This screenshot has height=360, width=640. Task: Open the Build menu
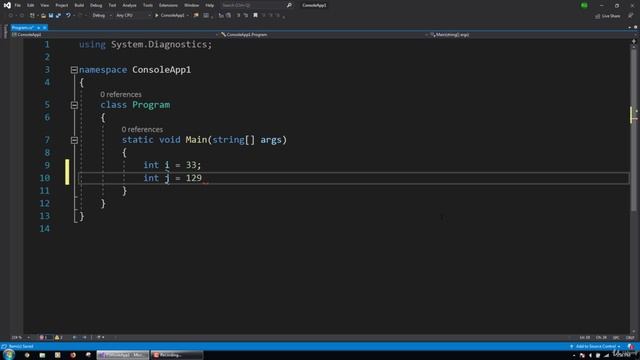79,5
